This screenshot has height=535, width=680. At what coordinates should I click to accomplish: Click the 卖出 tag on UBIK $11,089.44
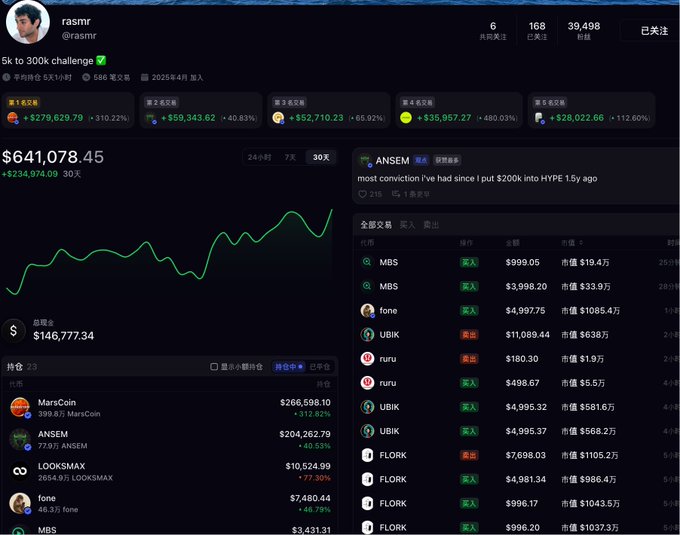click(469, 335)
